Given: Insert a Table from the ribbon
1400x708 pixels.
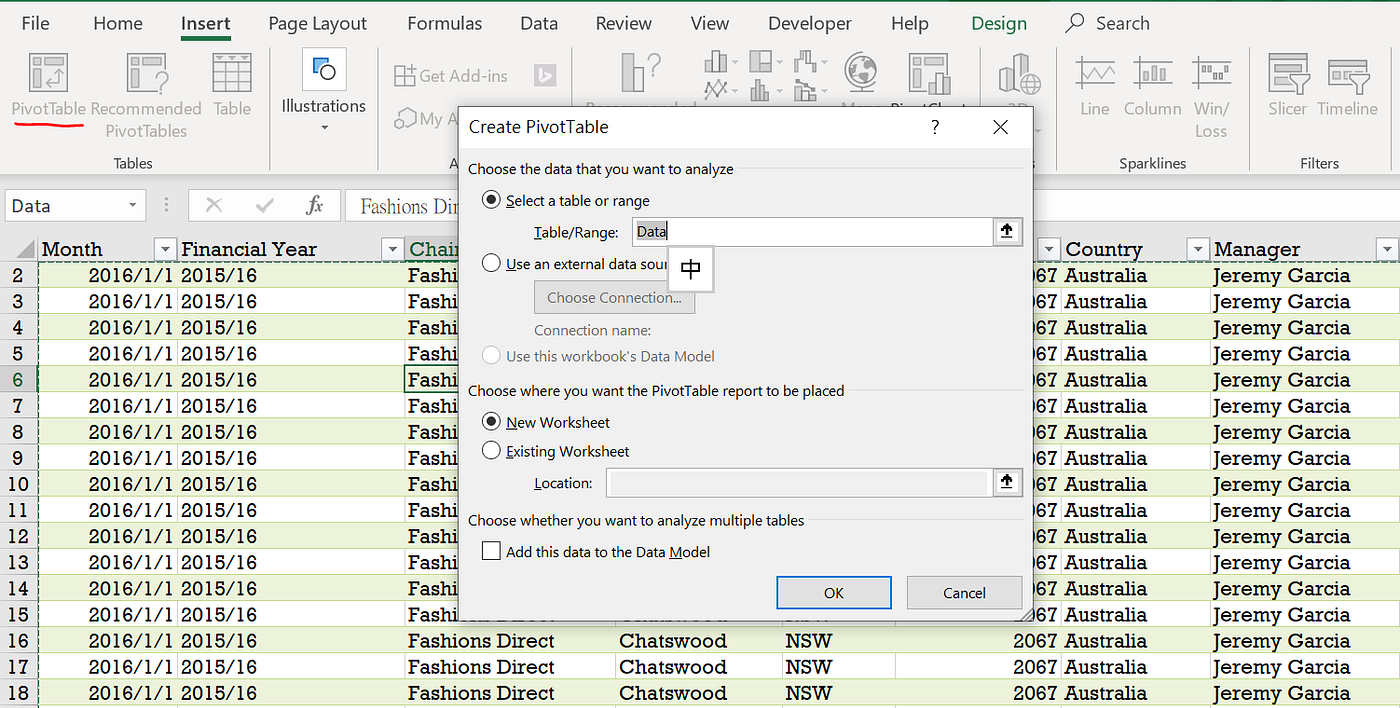Looking at the screenshot, I should [232, 75].
